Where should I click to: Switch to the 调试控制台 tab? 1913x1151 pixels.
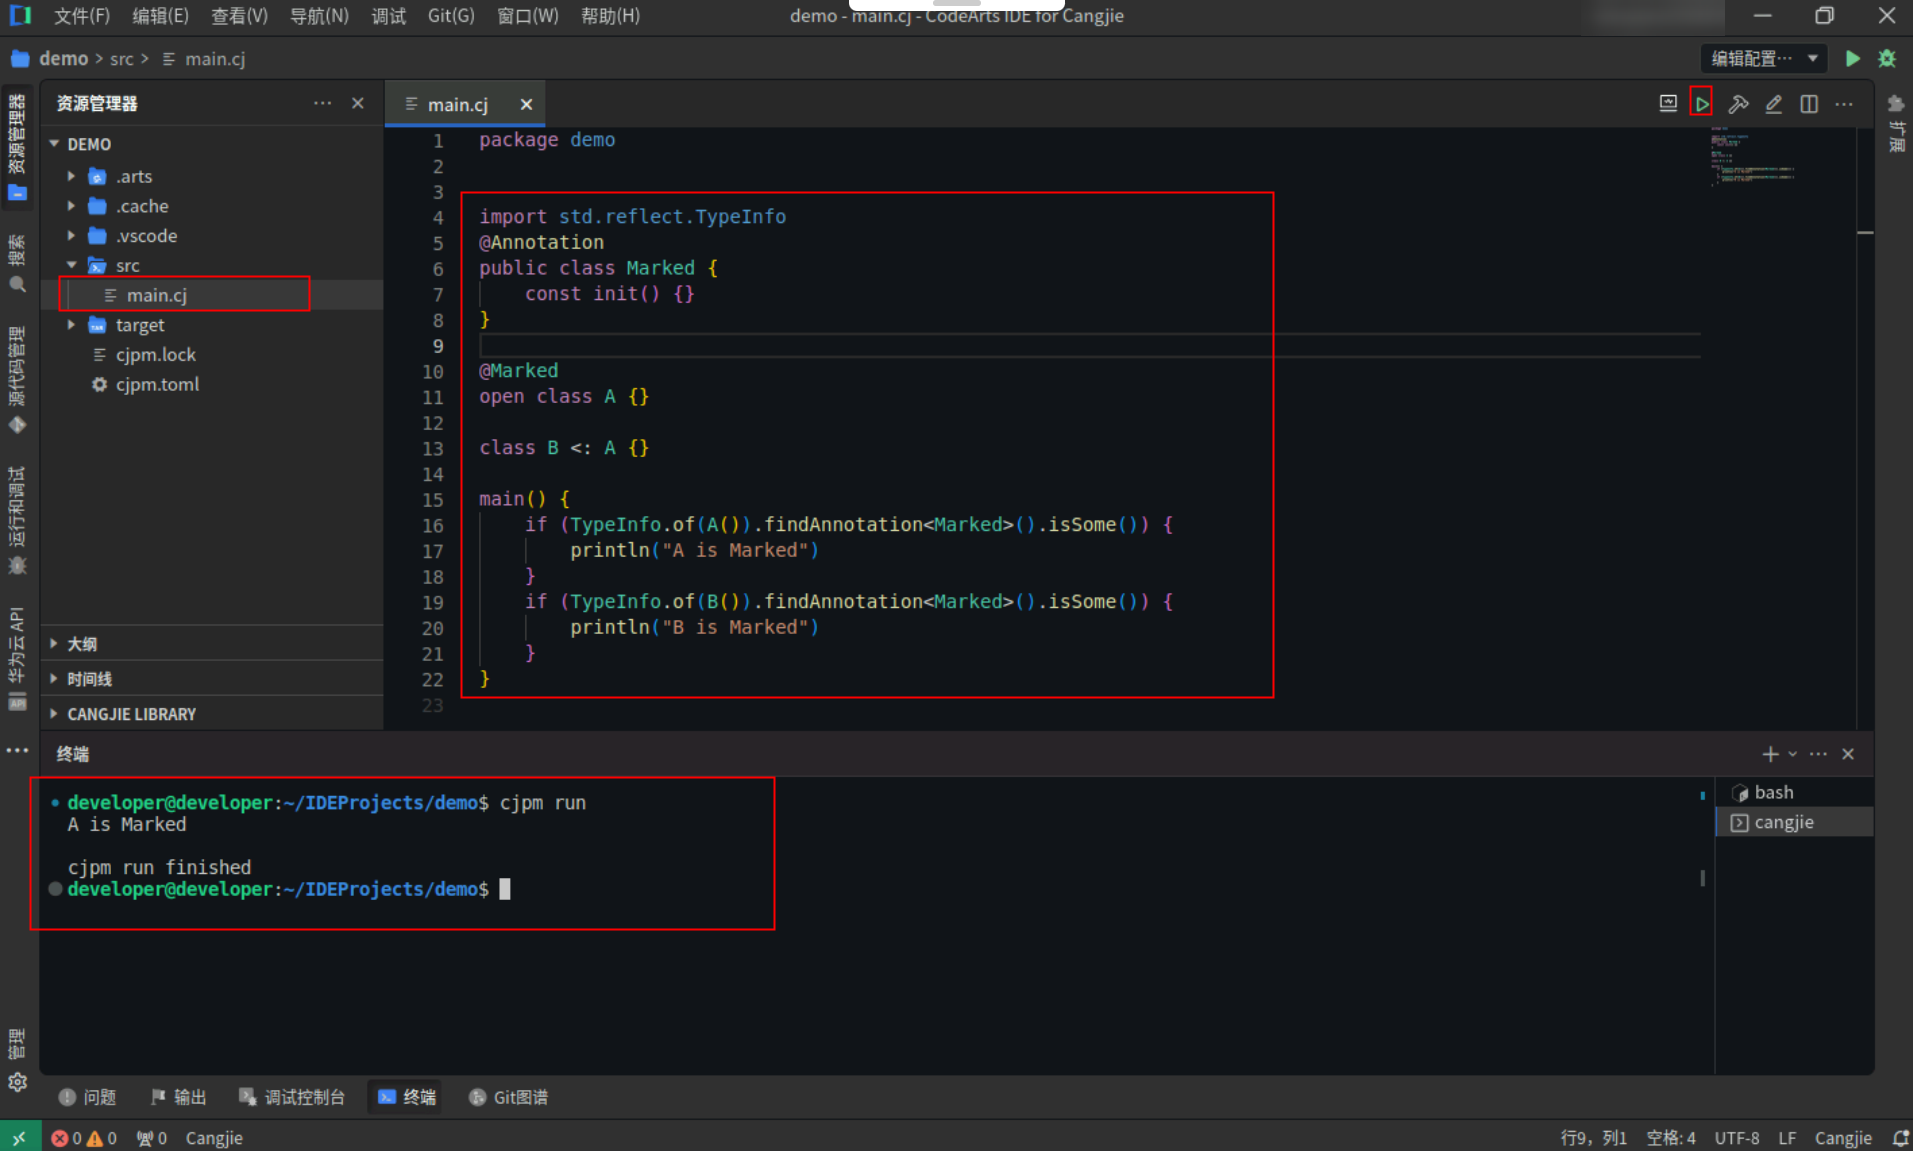[x=292, y=1097]
